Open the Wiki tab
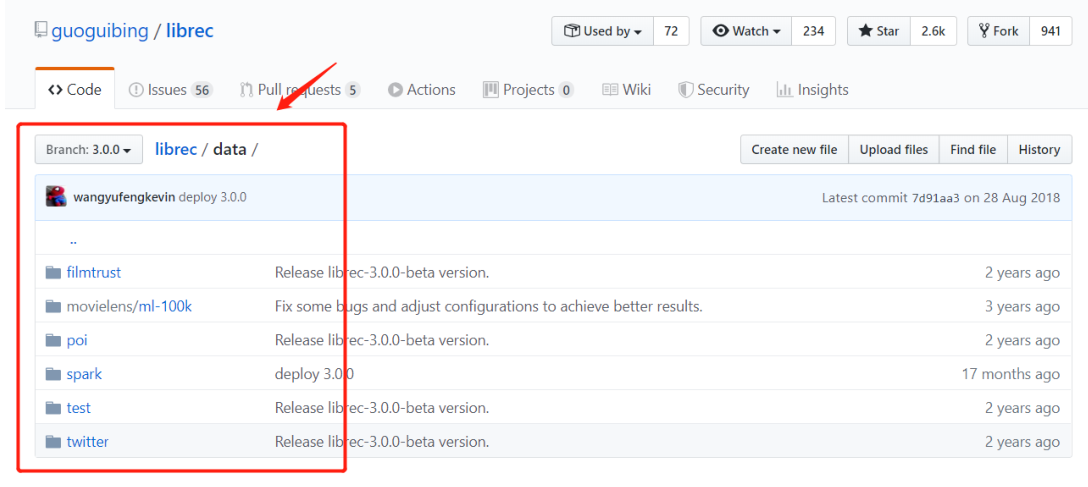Image resolution: width=1088 pixels, height=487 pixels. click(x=627, y=89)
